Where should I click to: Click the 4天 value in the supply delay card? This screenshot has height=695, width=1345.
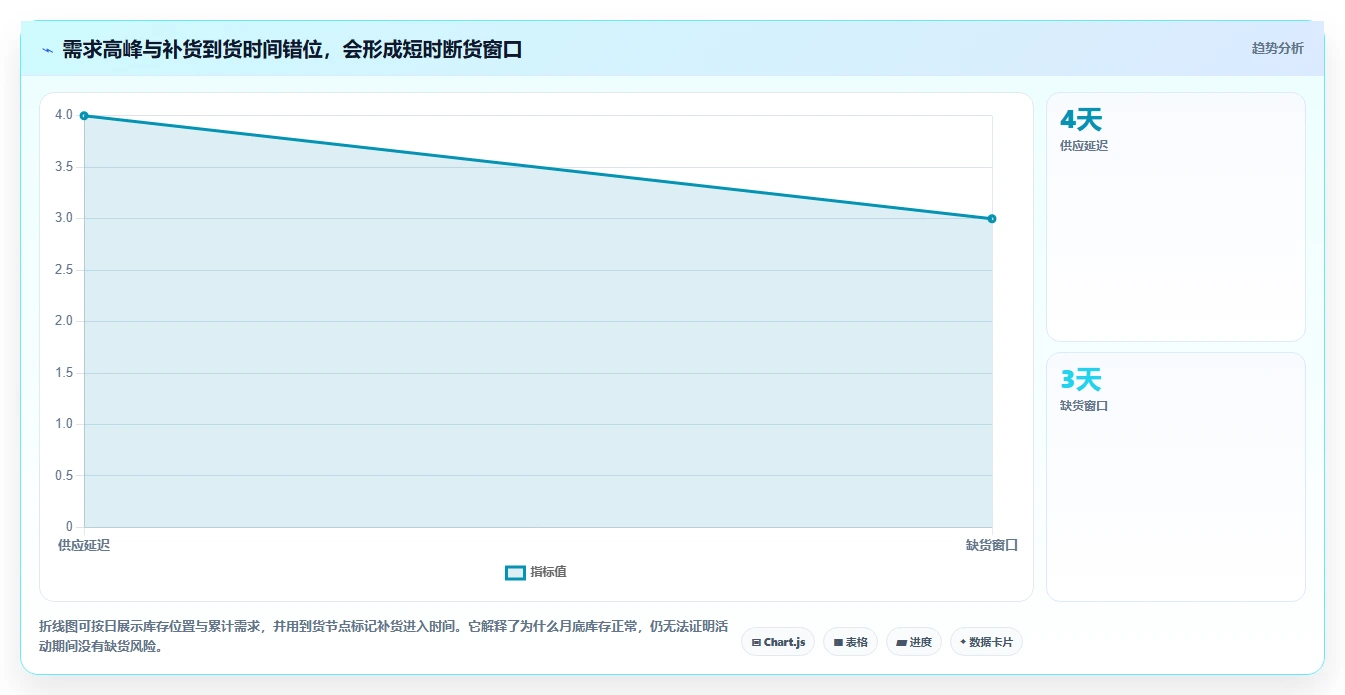pyautogui.click(x=1081, y=120)
